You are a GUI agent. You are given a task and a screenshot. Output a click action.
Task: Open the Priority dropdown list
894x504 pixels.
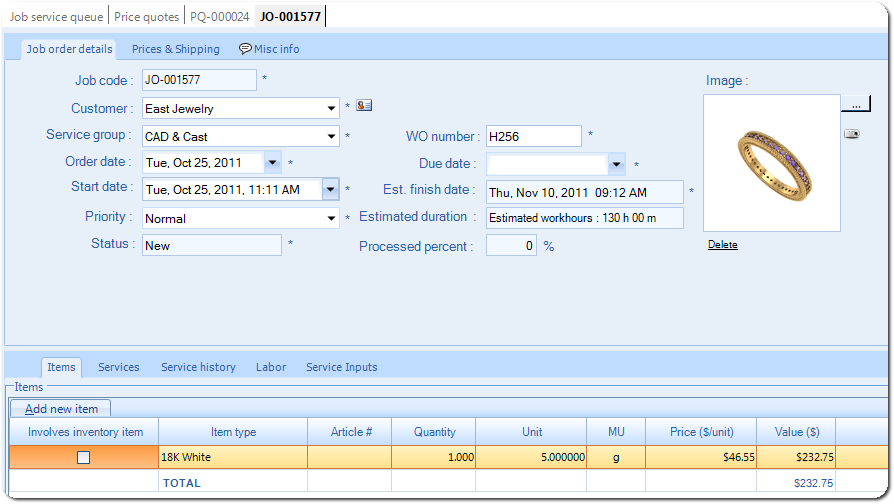(331, 218)
